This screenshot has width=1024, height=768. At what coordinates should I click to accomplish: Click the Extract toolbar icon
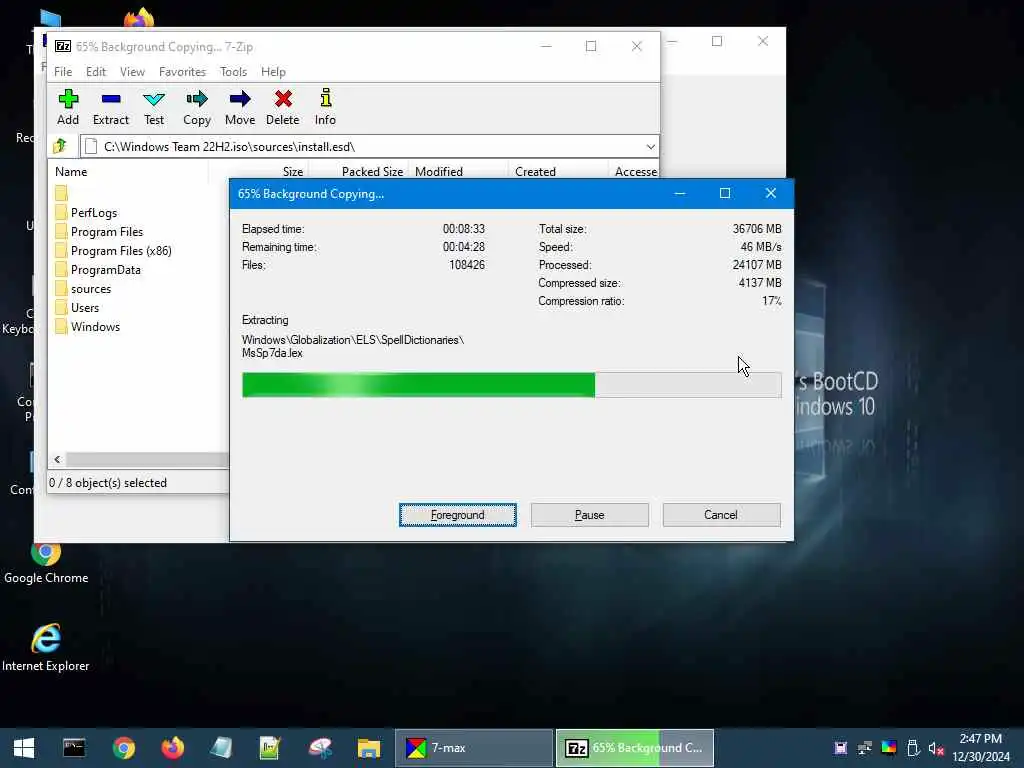click(x=111, y=107)
